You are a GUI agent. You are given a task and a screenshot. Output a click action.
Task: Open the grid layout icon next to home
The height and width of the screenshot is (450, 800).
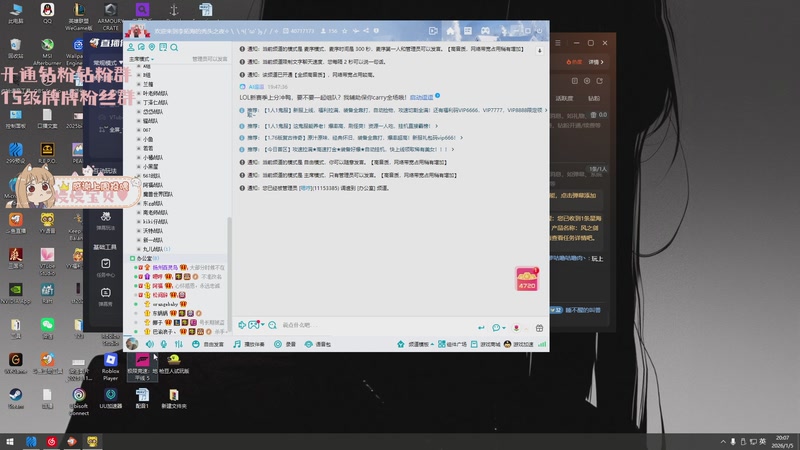coord(468,31)
